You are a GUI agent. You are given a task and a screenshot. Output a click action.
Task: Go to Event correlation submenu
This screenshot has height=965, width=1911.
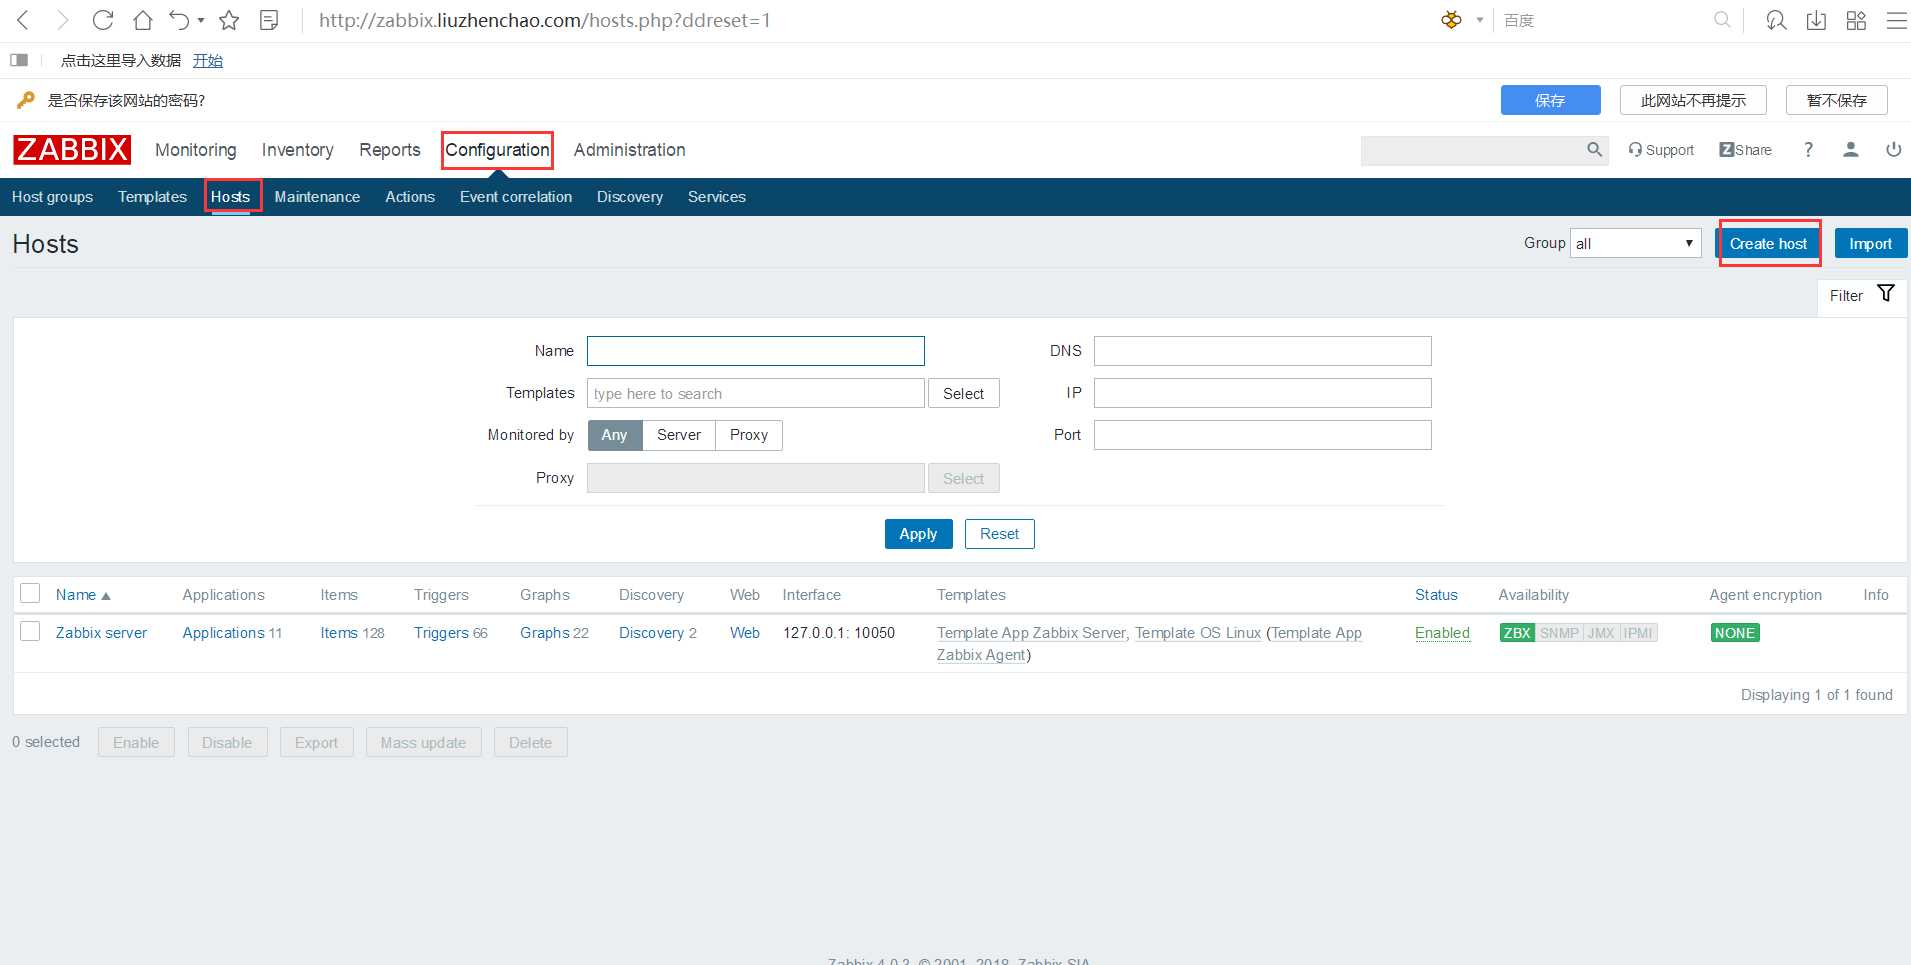pos(516,197)
